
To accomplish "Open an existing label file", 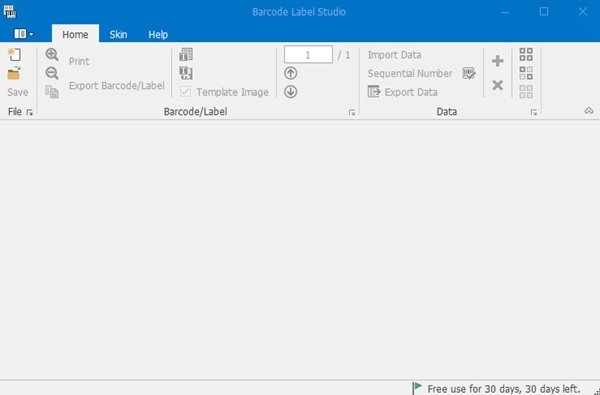I will pyautogui.click(x=14, y=73).
